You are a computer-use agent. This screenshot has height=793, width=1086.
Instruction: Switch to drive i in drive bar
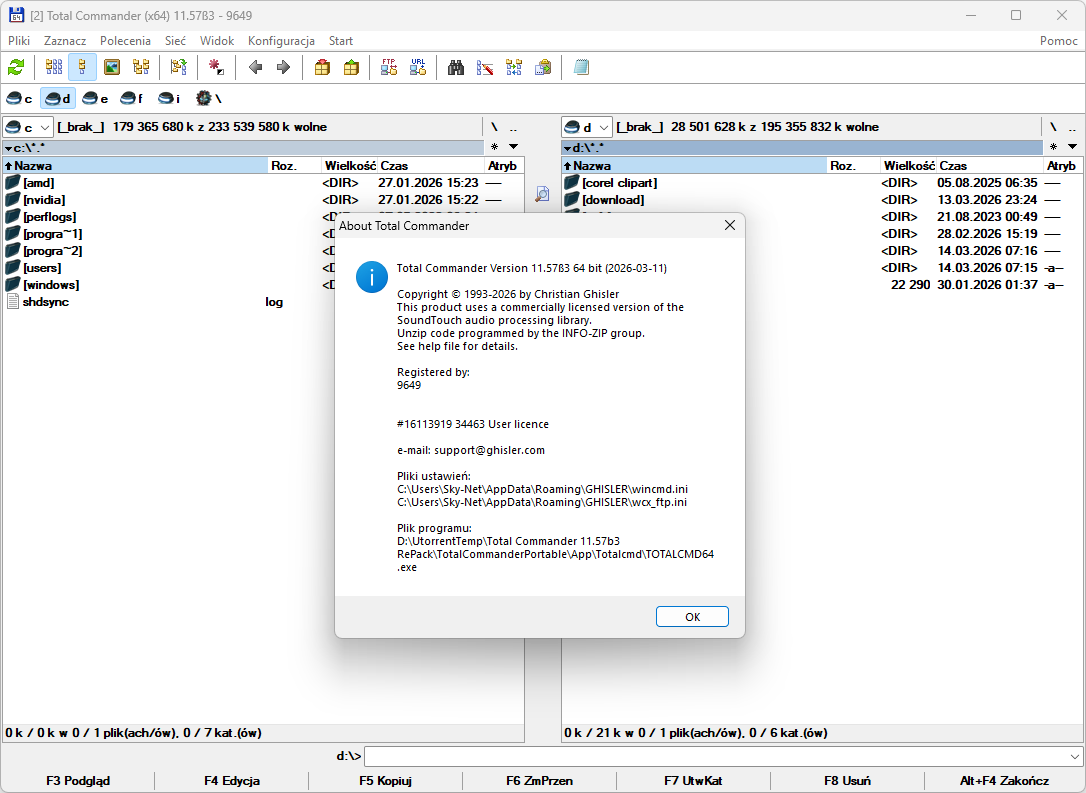coord(169,98)
